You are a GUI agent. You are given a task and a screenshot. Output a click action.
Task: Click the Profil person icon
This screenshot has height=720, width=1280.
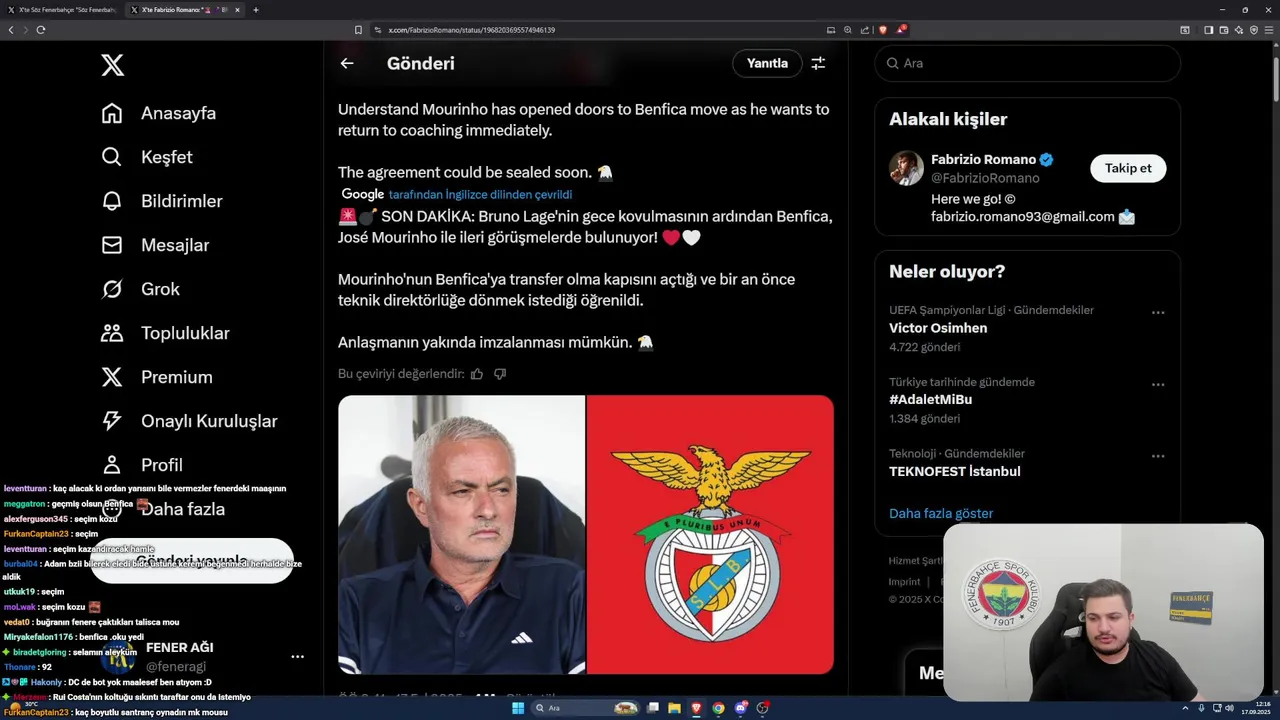(112, 465)
